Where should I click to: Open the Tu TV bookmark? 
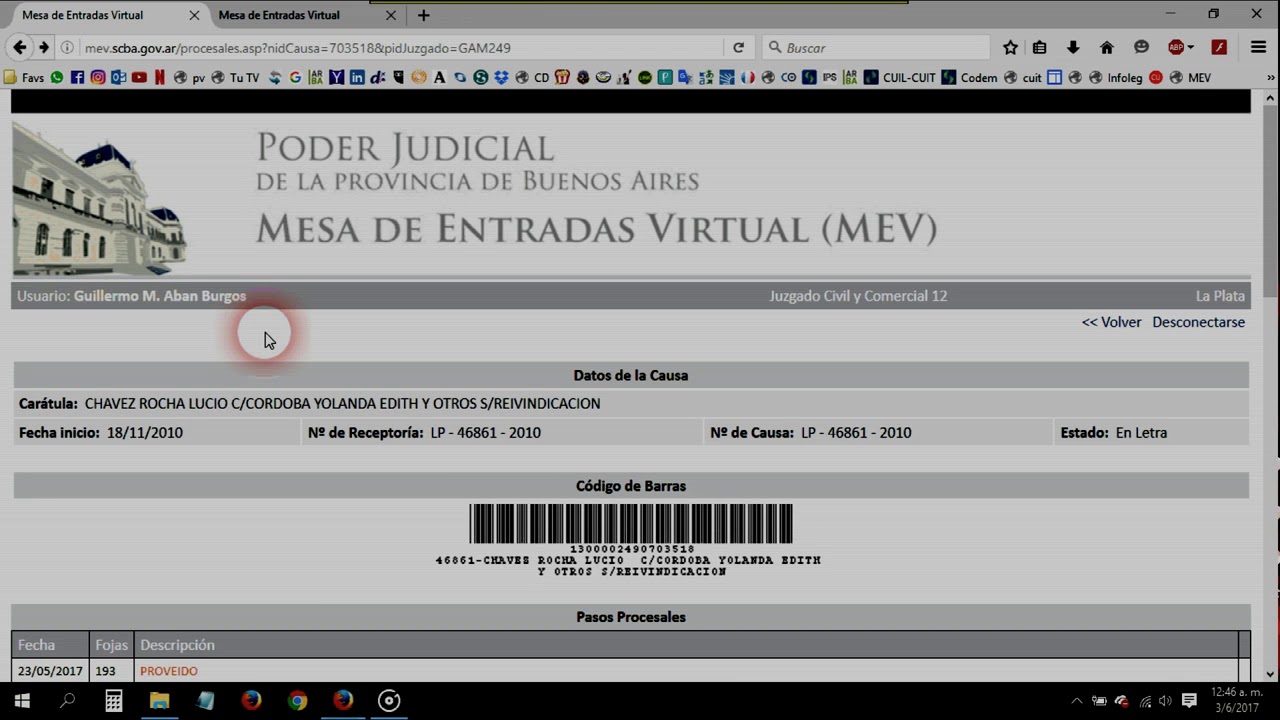pos(236,77)
